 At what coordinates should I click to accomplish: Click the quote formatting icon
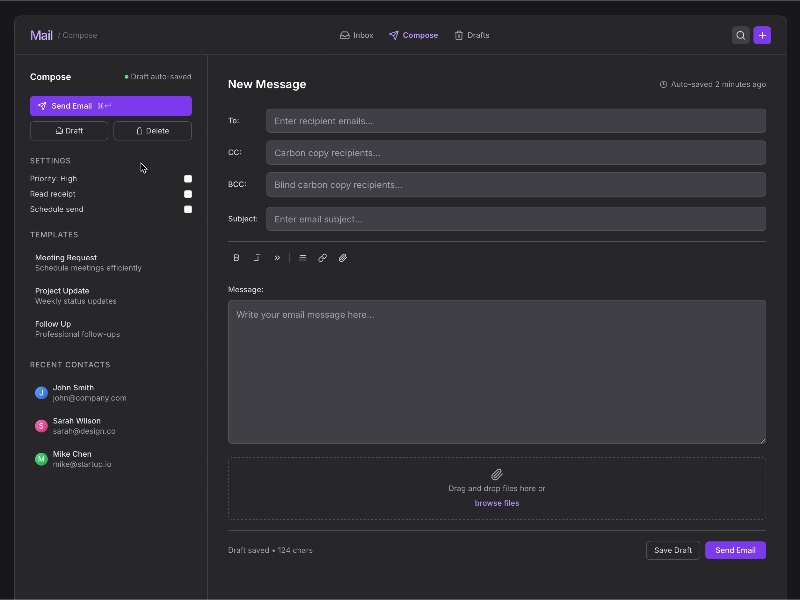[x=277, y=257]
